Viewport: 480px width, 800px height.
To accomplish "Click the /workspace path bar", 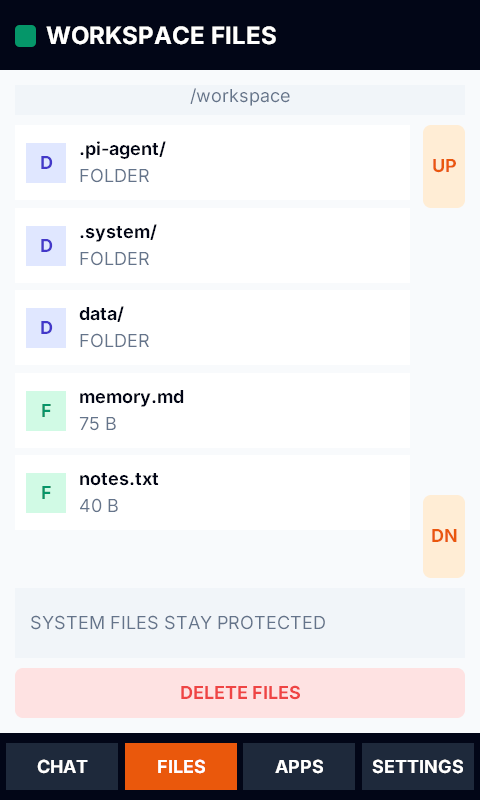I will pyautogui.click(x=240, y=99).
